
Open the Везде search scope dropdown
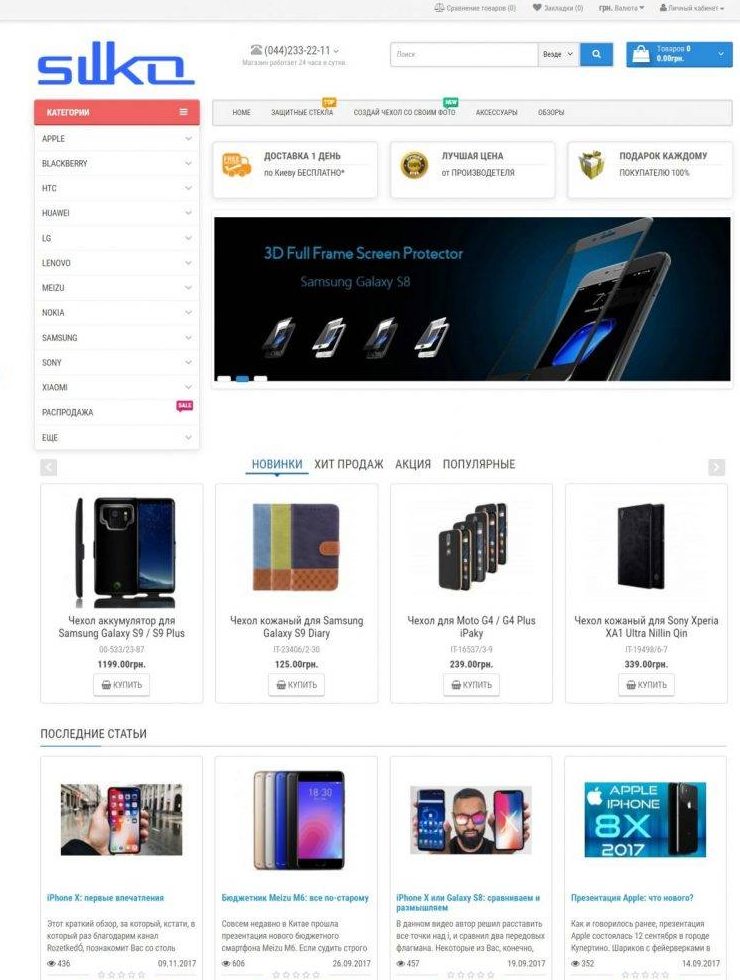559,54
